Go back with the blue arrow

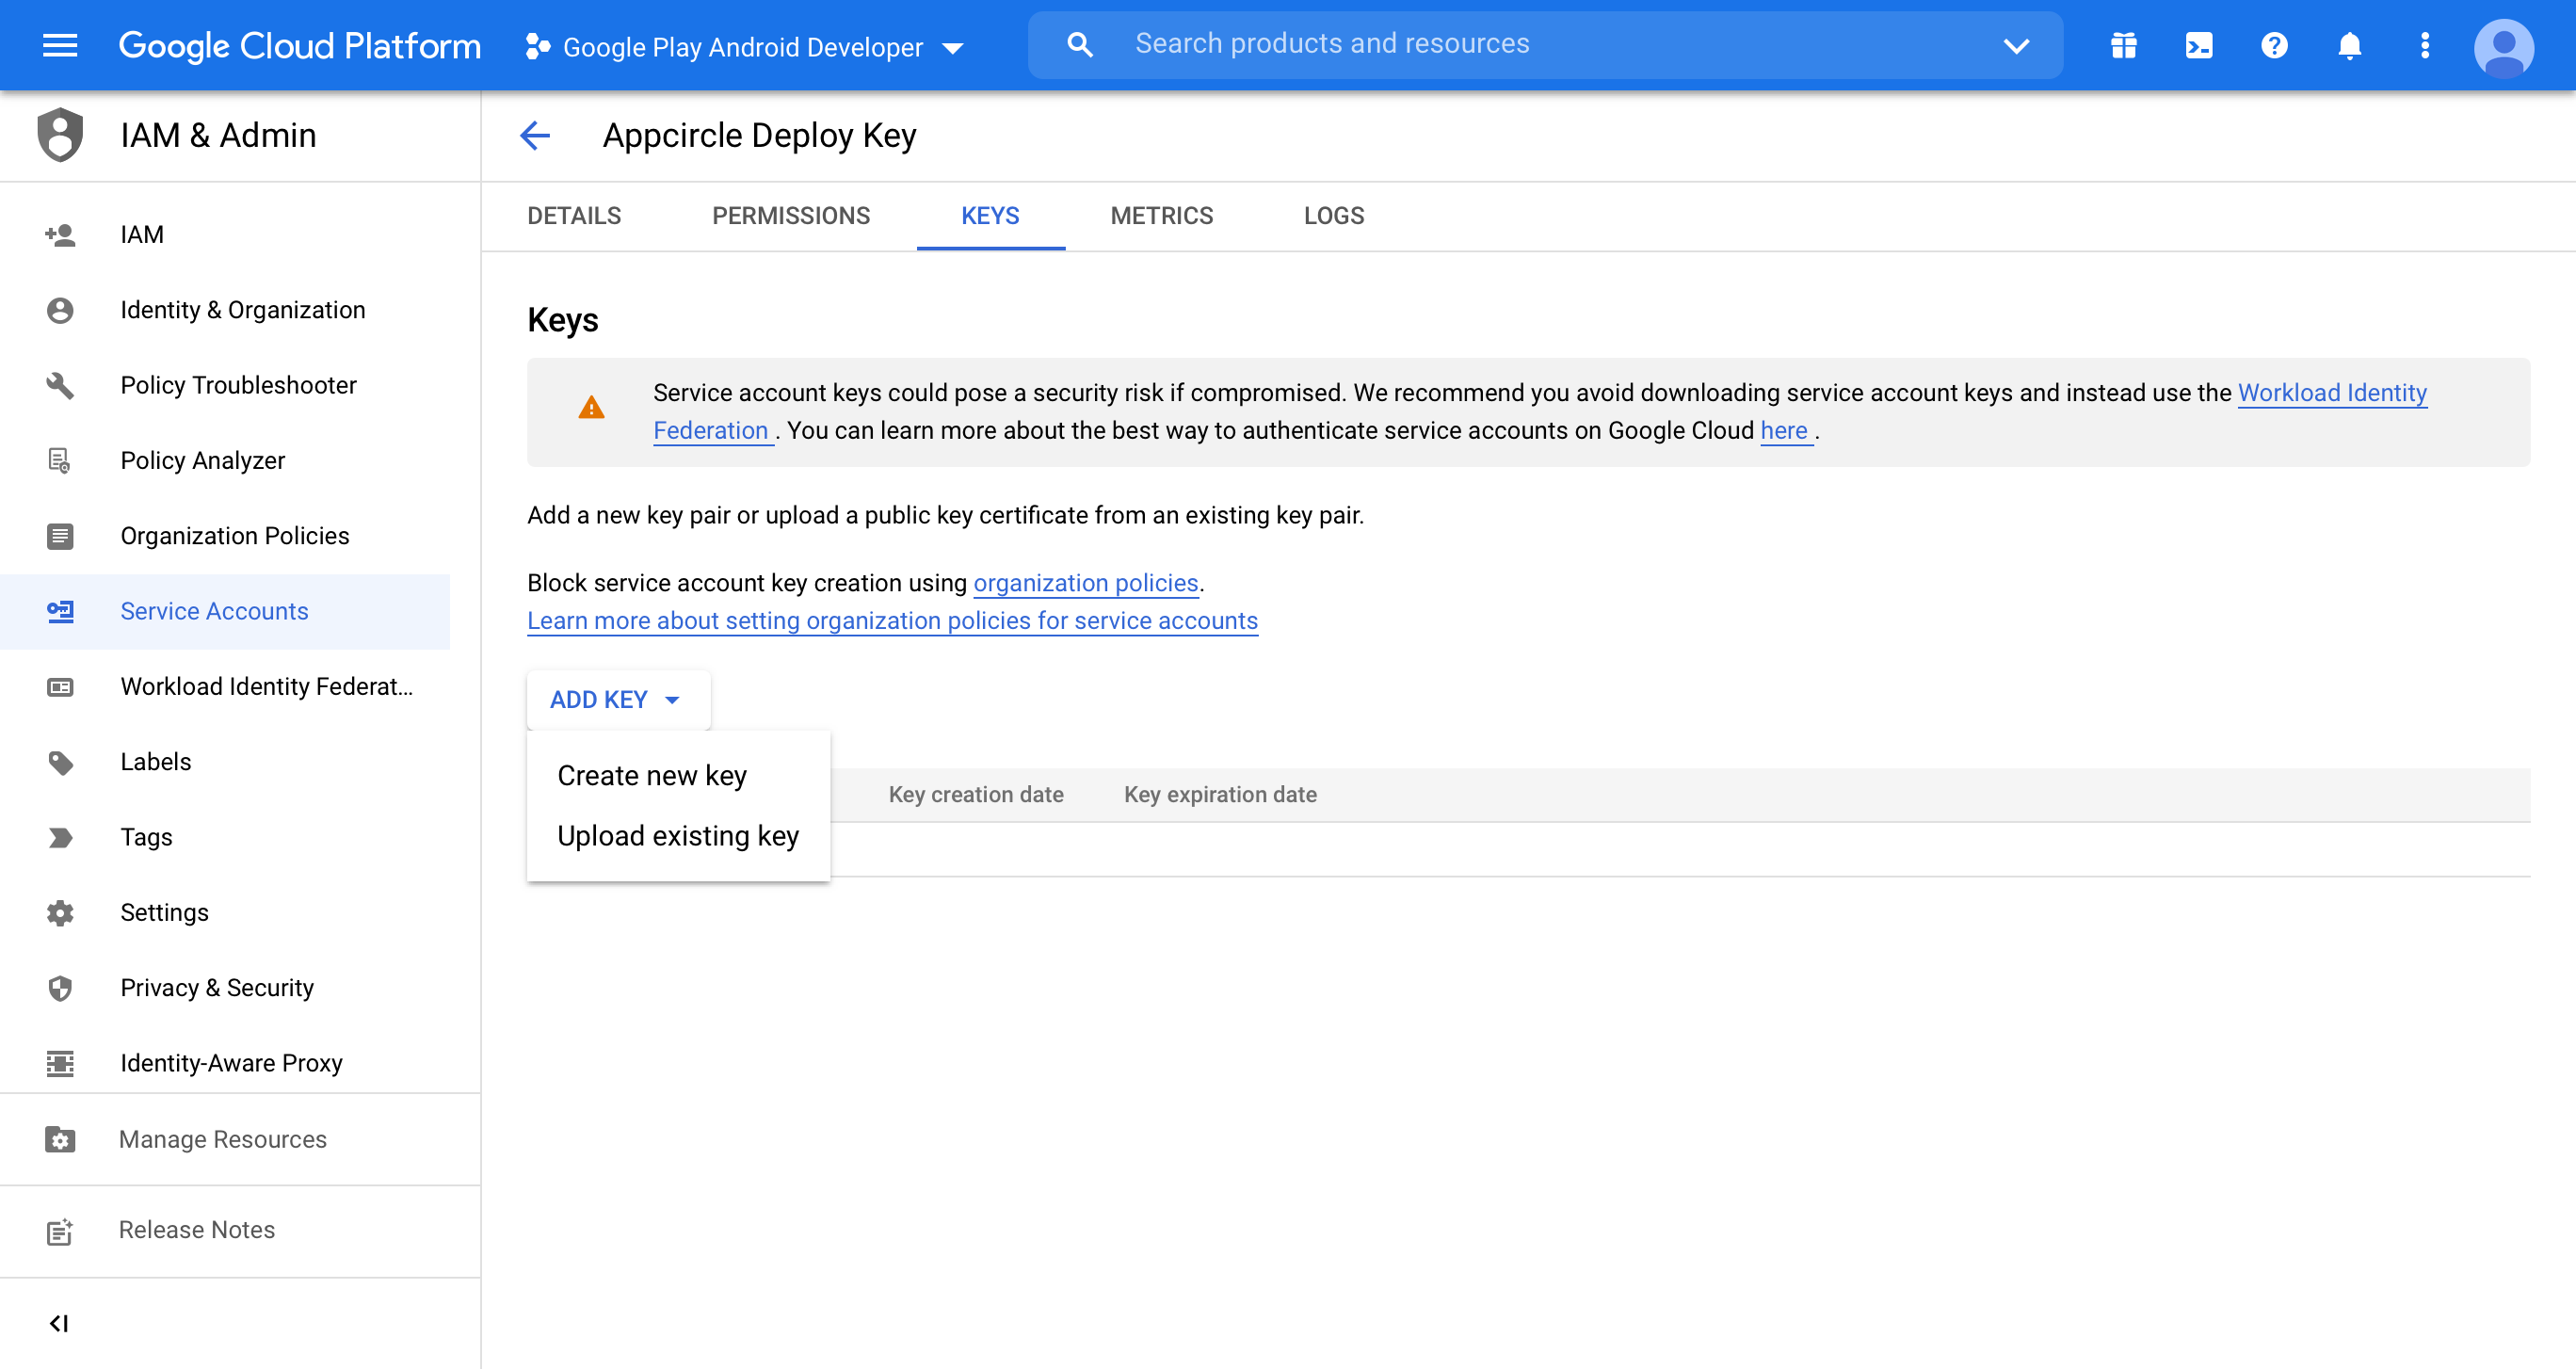(x=535, y=135)
